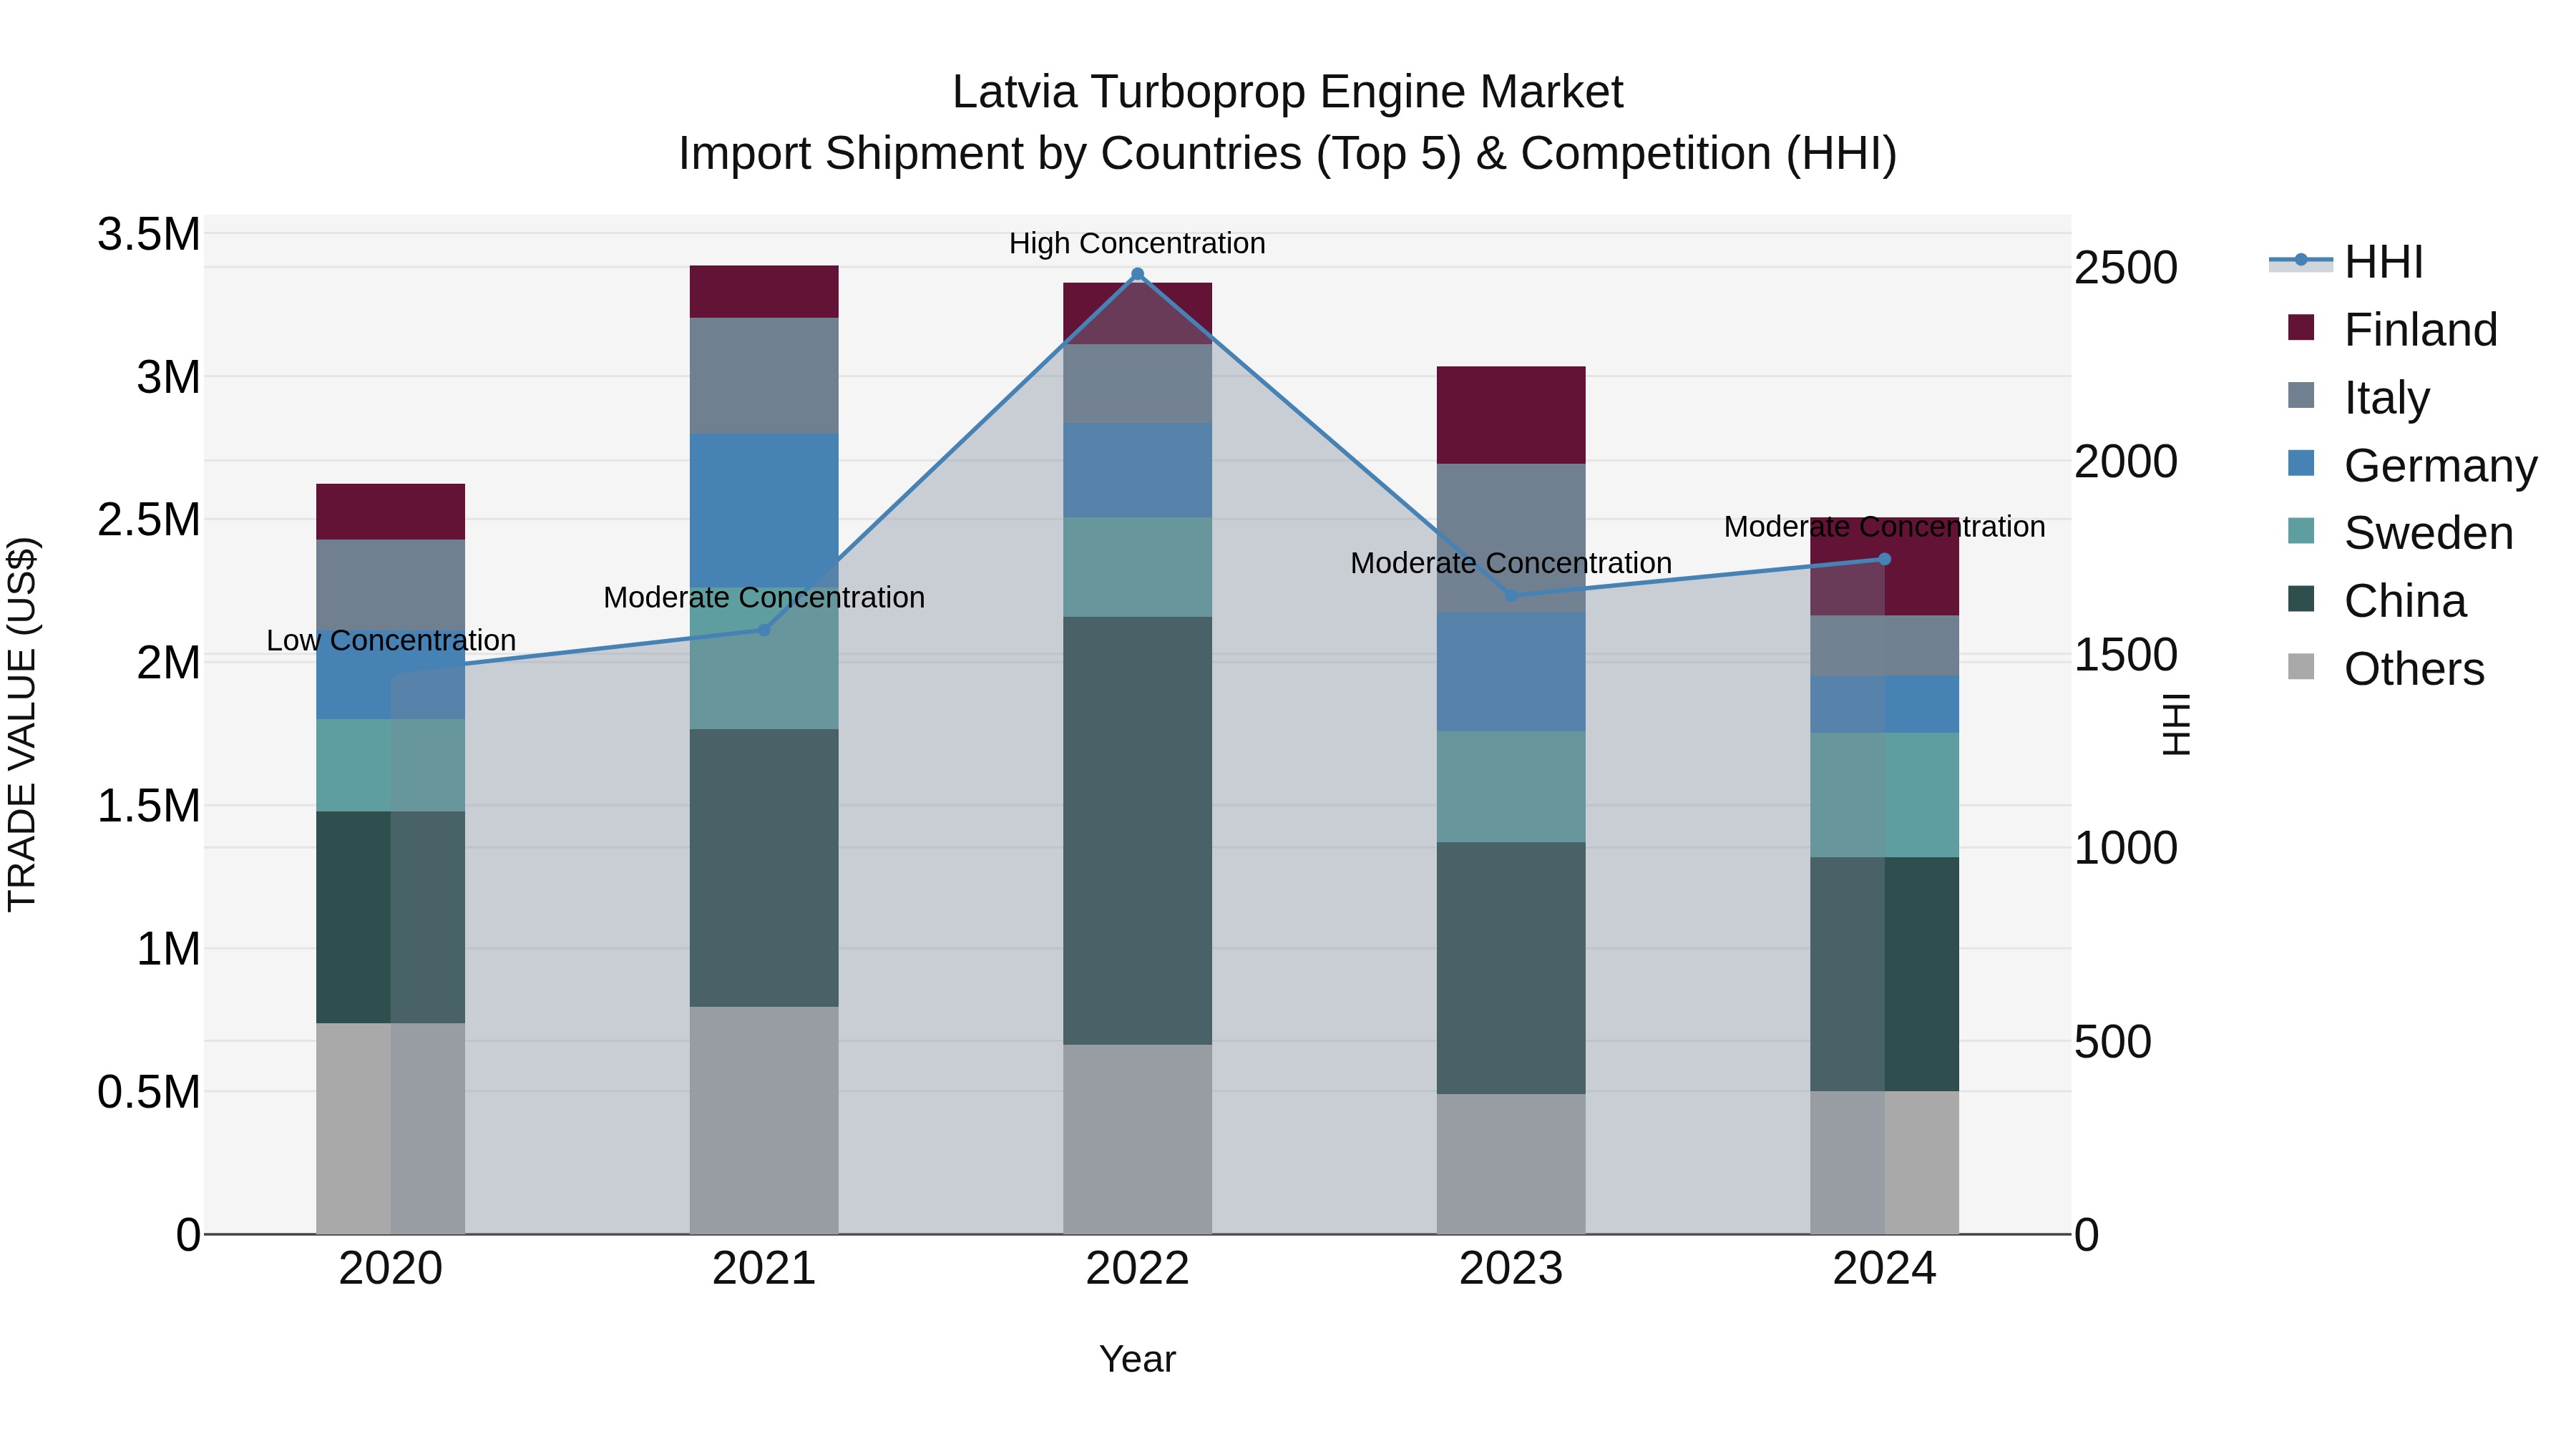The height and width of the screenshot is (1449, 2576).
Task: Click the right HHI axis title
Action: (2176, 724)
